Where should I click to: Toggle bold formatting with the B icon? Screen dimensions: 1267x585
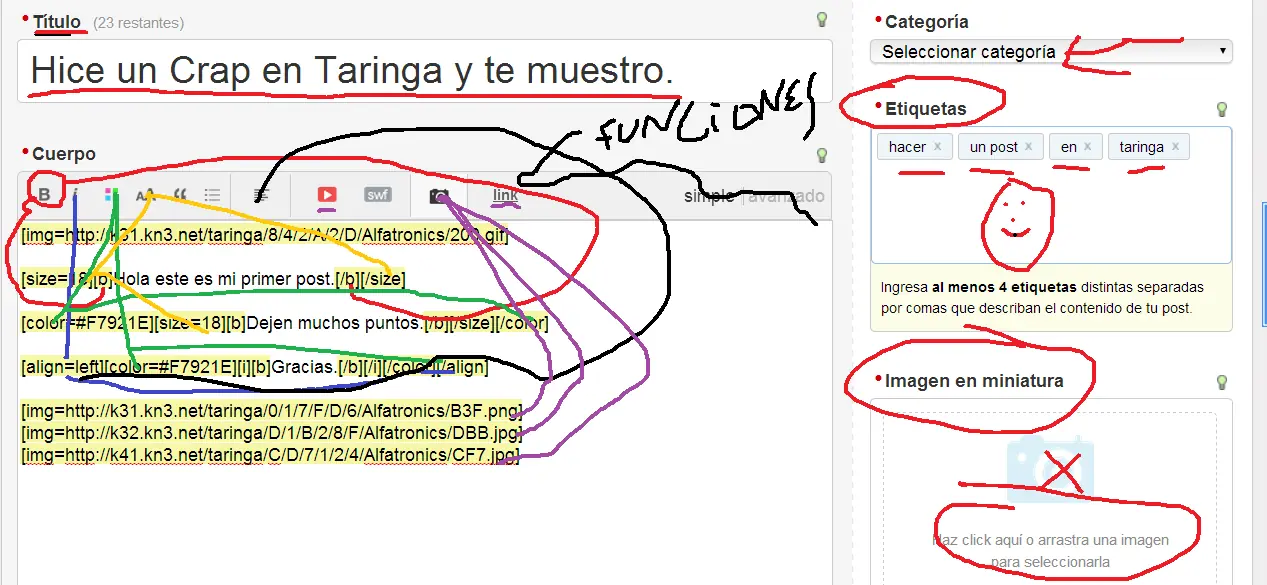point(44,194)
